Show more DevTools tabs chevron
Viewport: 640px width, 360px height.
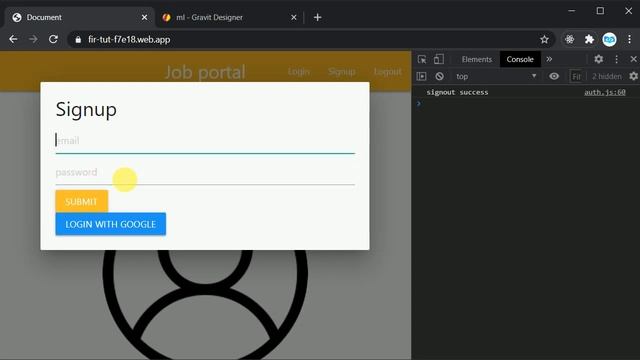pyautogui.click(x=549, y=59)
